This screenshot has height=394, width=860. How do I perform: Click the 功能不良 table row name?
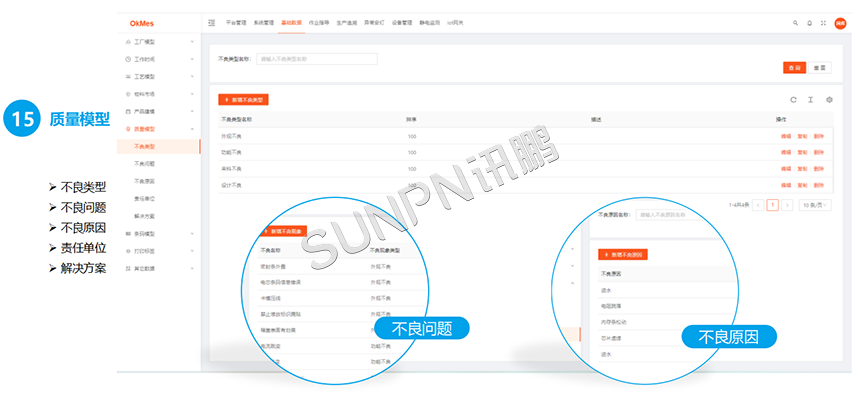(231, 153)
